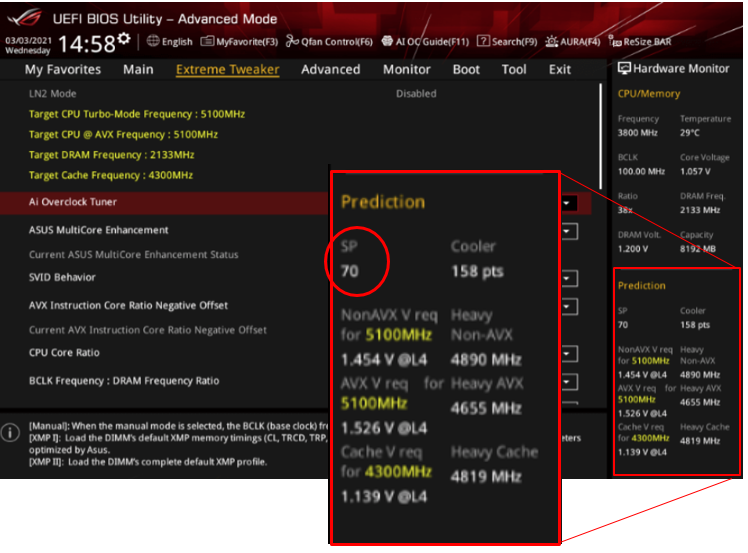Click Target DRAM Frequency : 2133MHz
Viewport: 748px width, 553px height.
[x=111, y=155]
